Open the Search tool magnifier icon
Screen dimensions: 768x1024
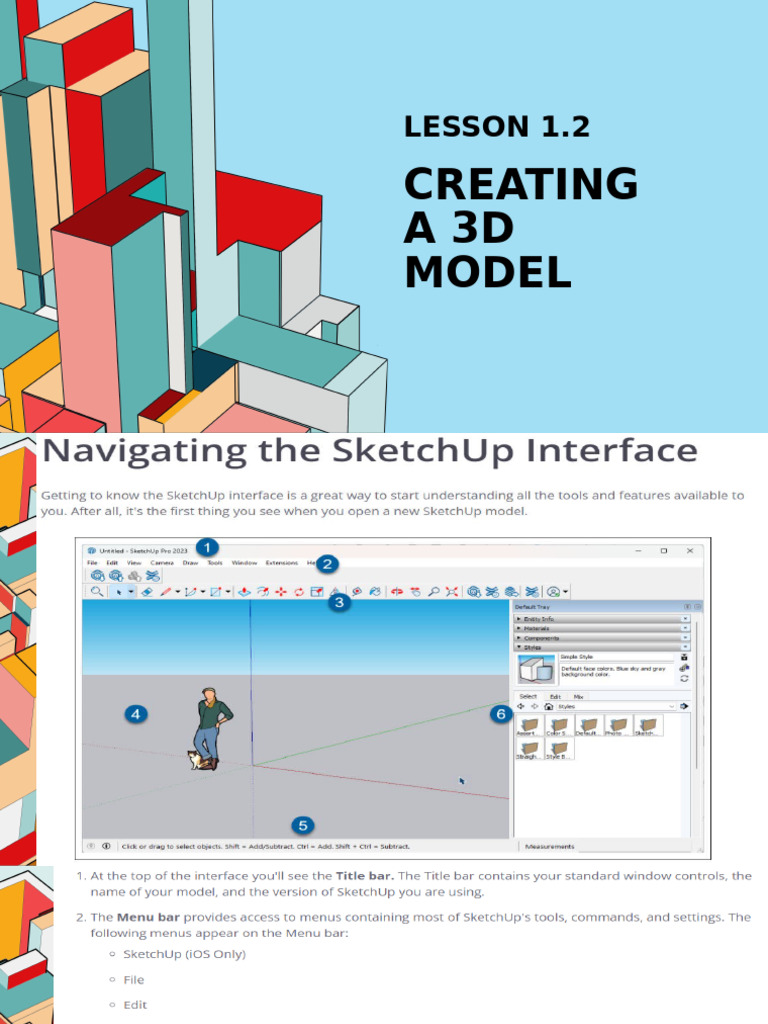pyautogui.click(x=97, y=592)
